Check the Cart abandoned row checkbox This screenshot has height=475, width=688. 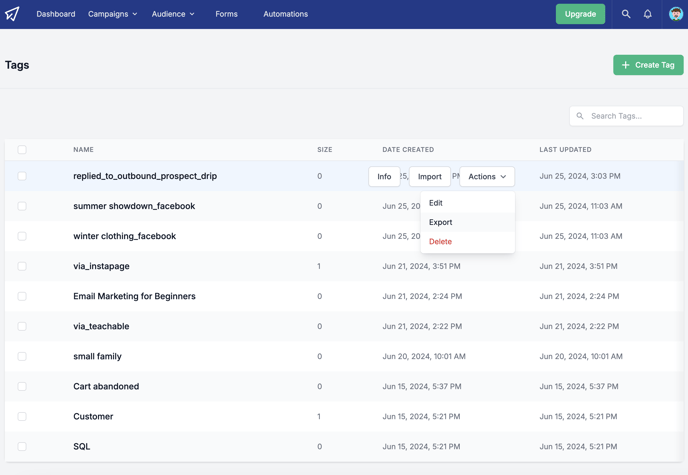tap(22, 386)
